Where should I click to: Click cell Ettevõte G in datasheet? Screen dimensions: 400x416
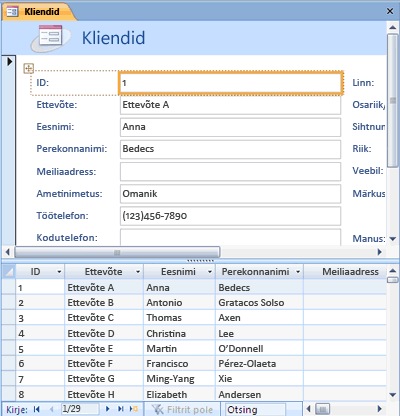pyautogui.click(x=104, y=379)
